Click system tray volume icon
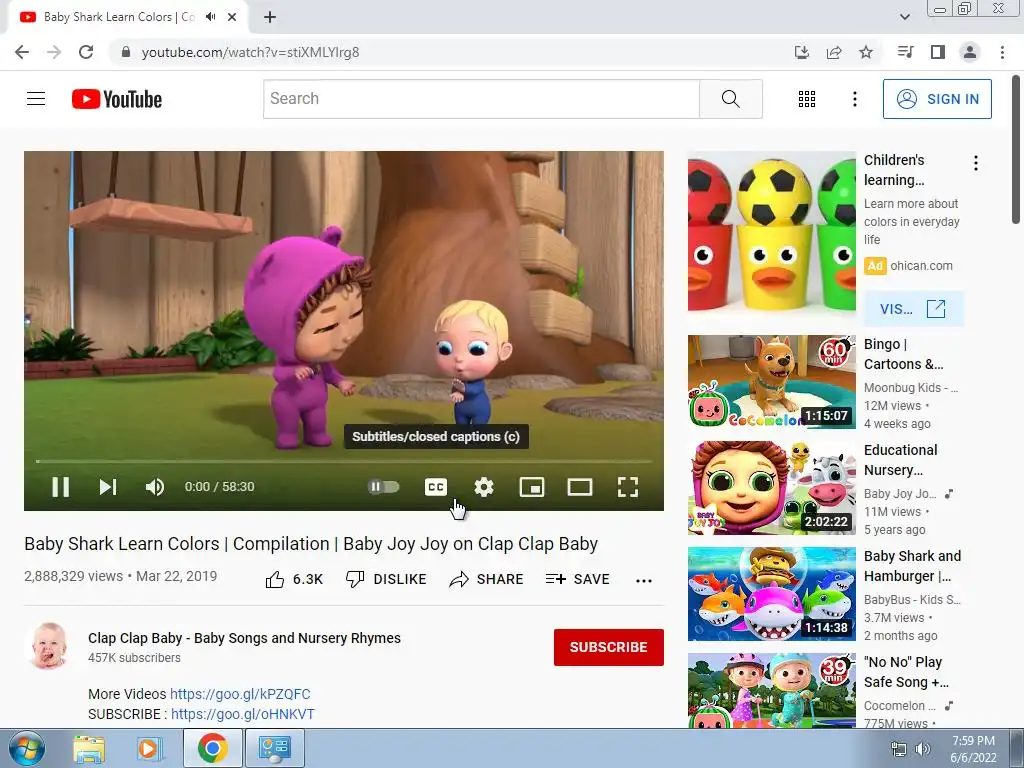 pyautogui.click(x=923, y=749)
